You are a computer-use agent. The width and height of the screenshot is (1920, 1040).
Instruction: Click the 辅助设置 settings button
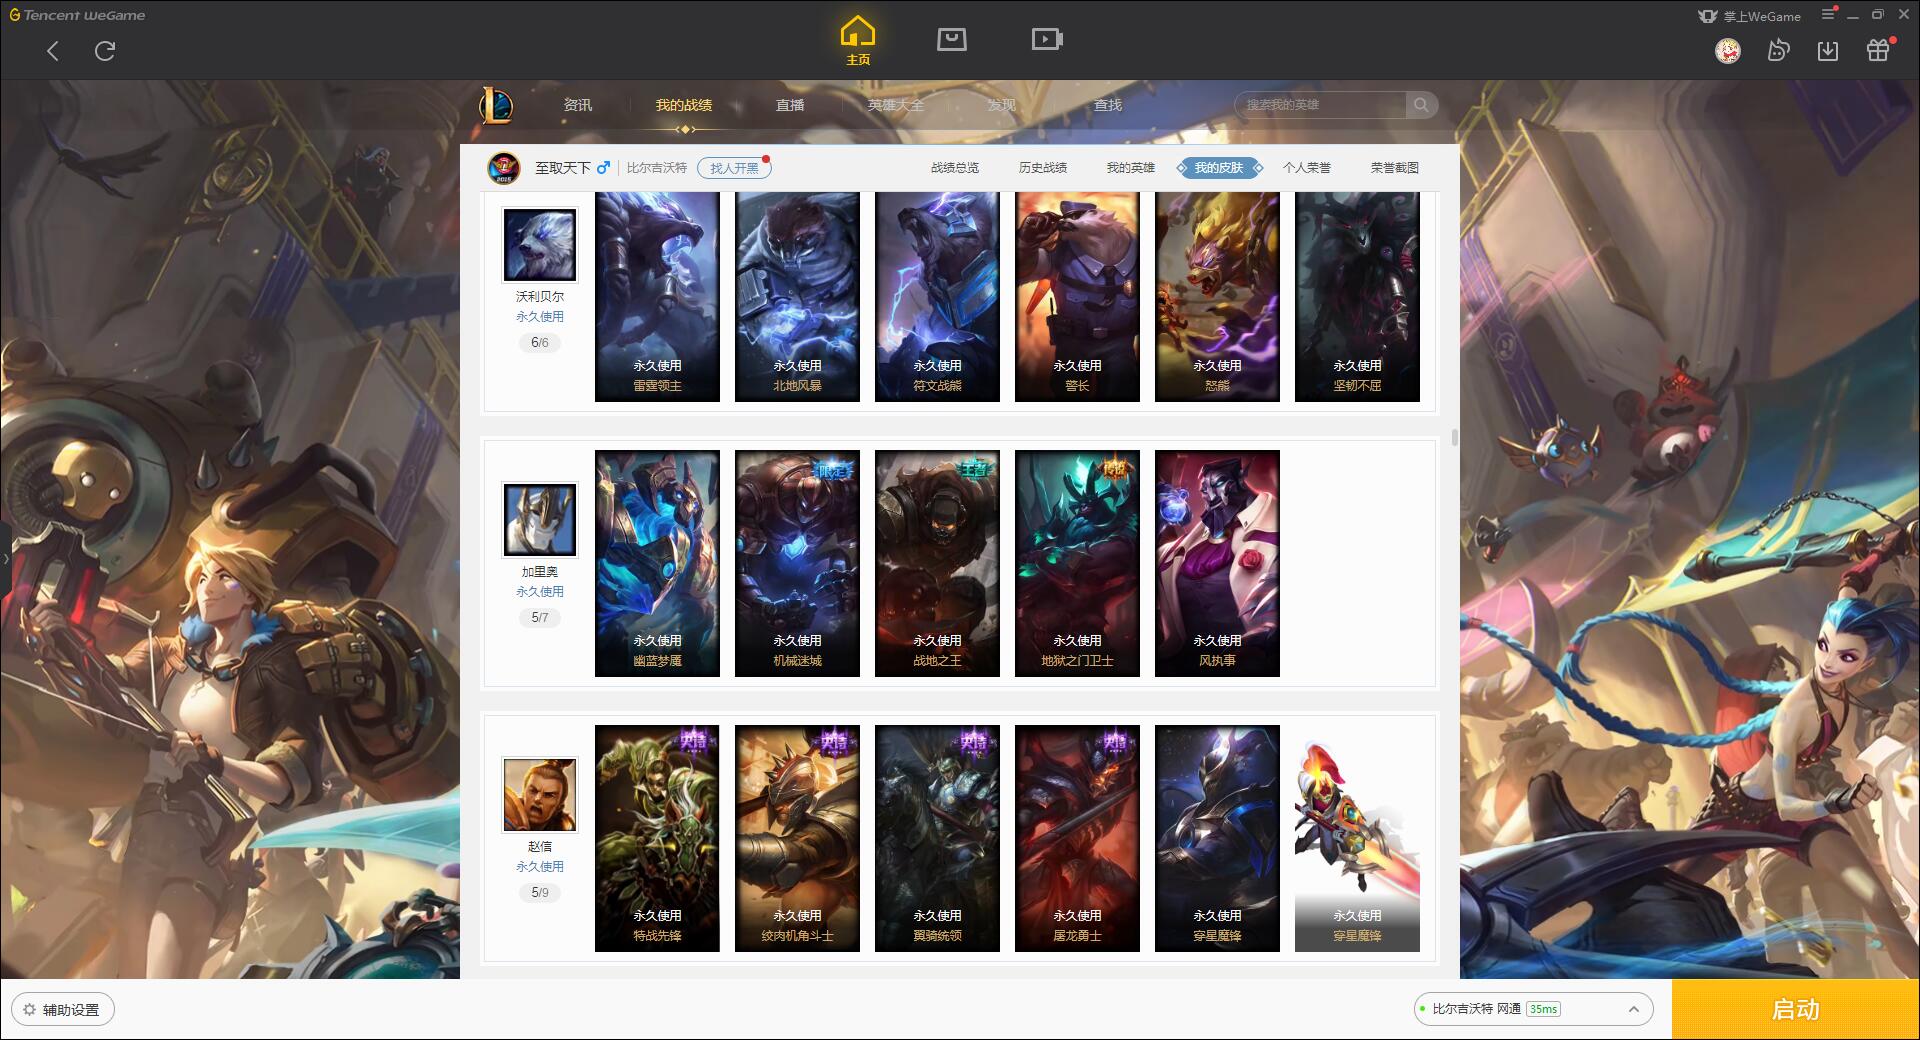coord(63,1010)
